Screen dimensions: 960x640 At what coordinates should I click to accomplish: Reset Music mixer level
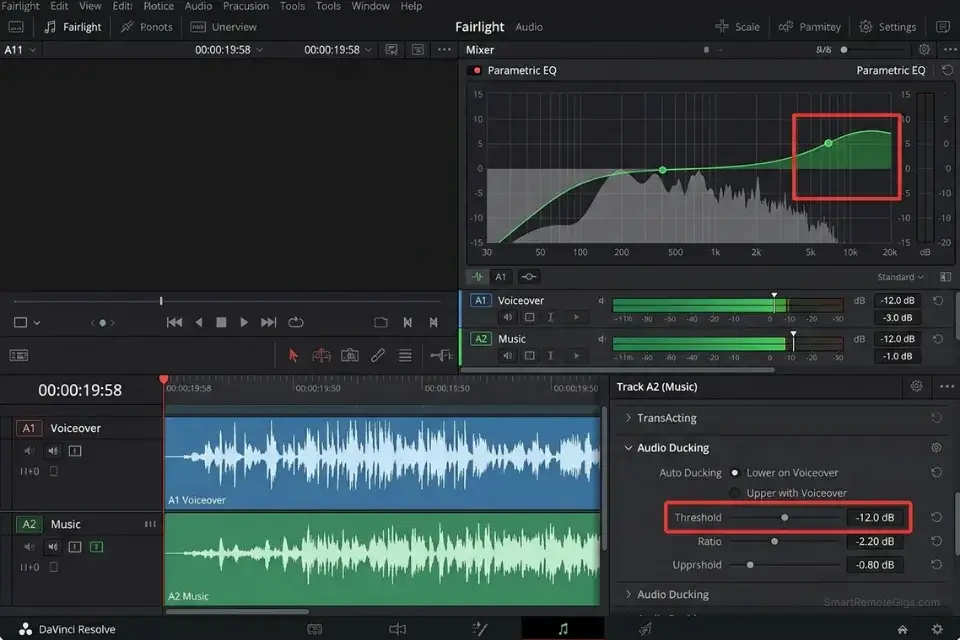pos(937,339)
